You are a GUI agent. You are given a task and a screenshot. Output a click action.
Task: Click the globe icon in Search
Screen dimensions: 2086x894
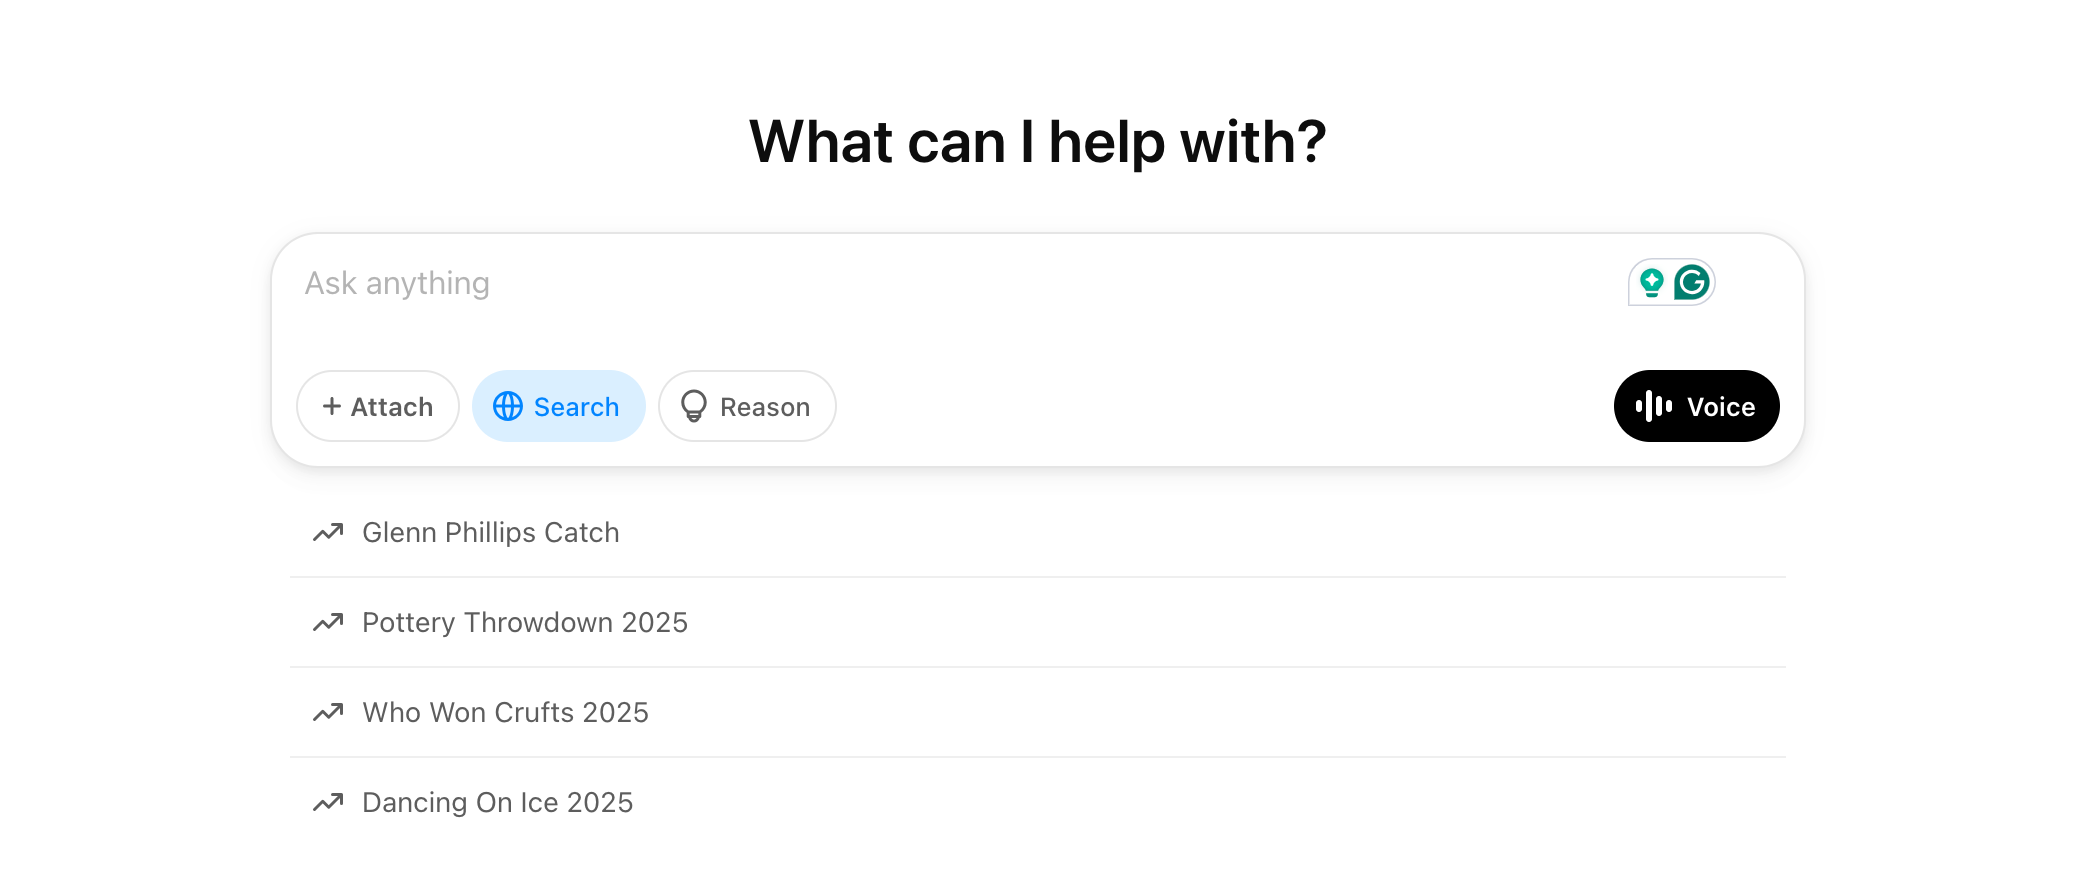[x=508, y=406]
